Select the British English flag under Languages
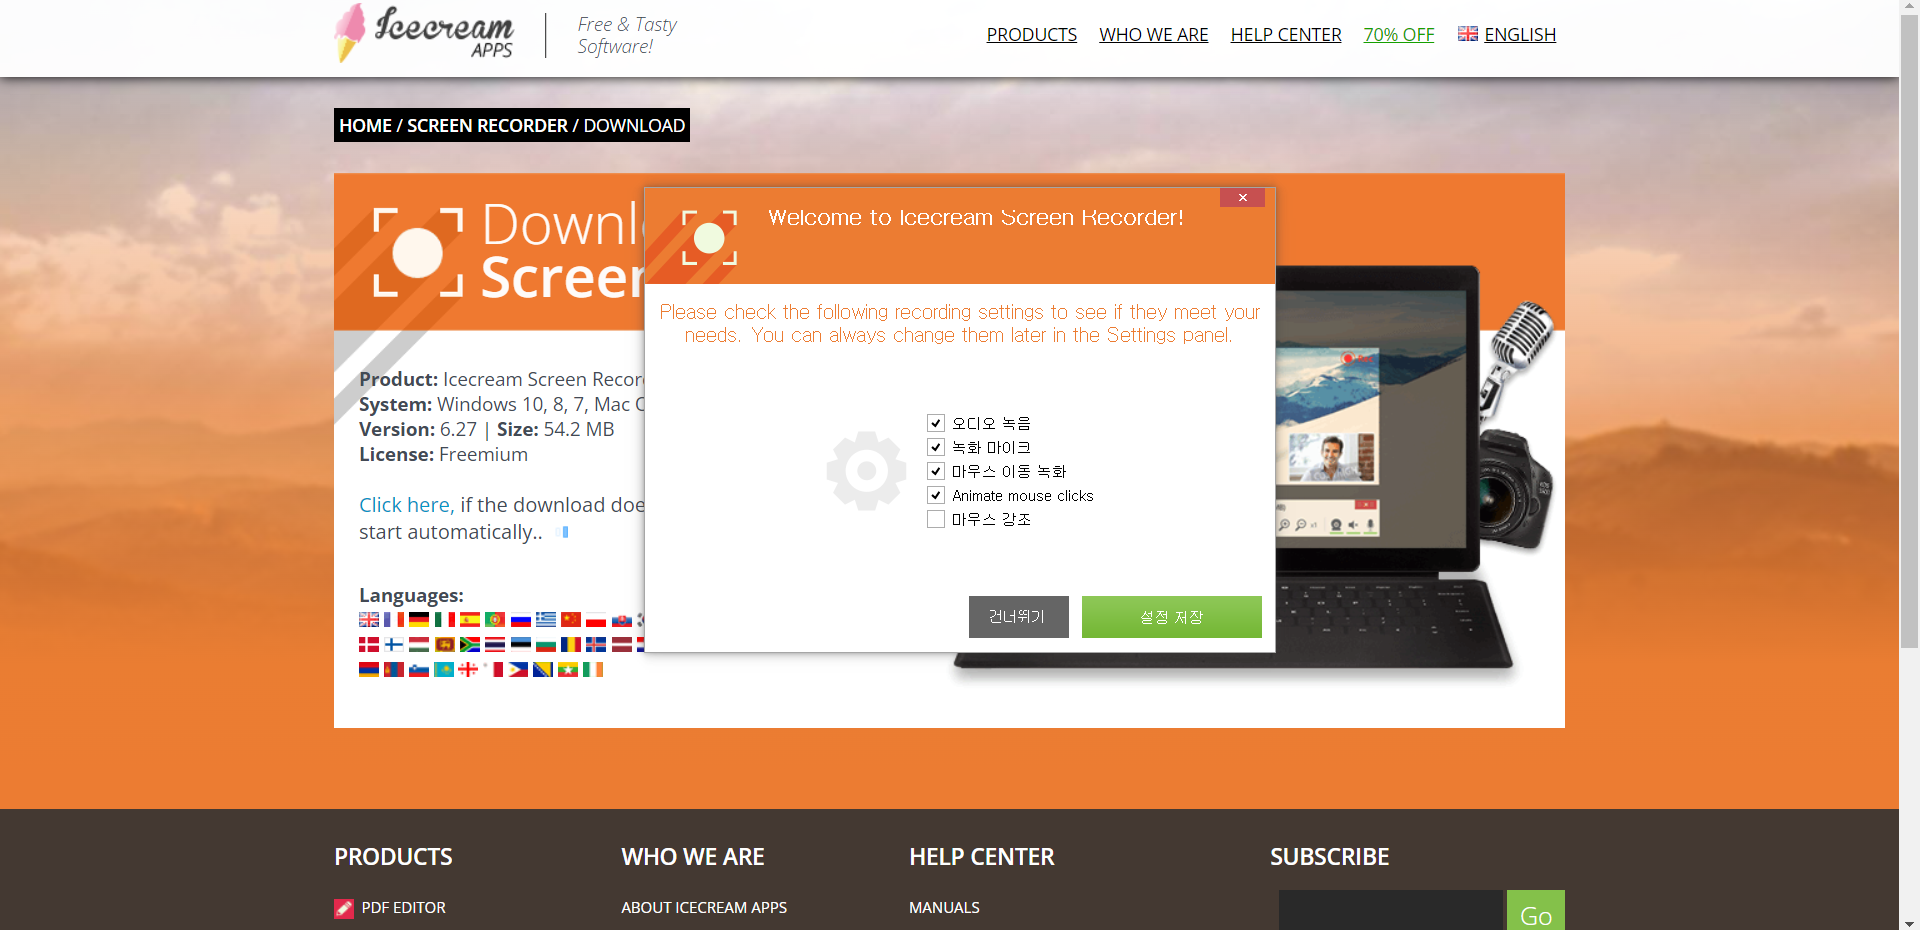 coord(369,619)
